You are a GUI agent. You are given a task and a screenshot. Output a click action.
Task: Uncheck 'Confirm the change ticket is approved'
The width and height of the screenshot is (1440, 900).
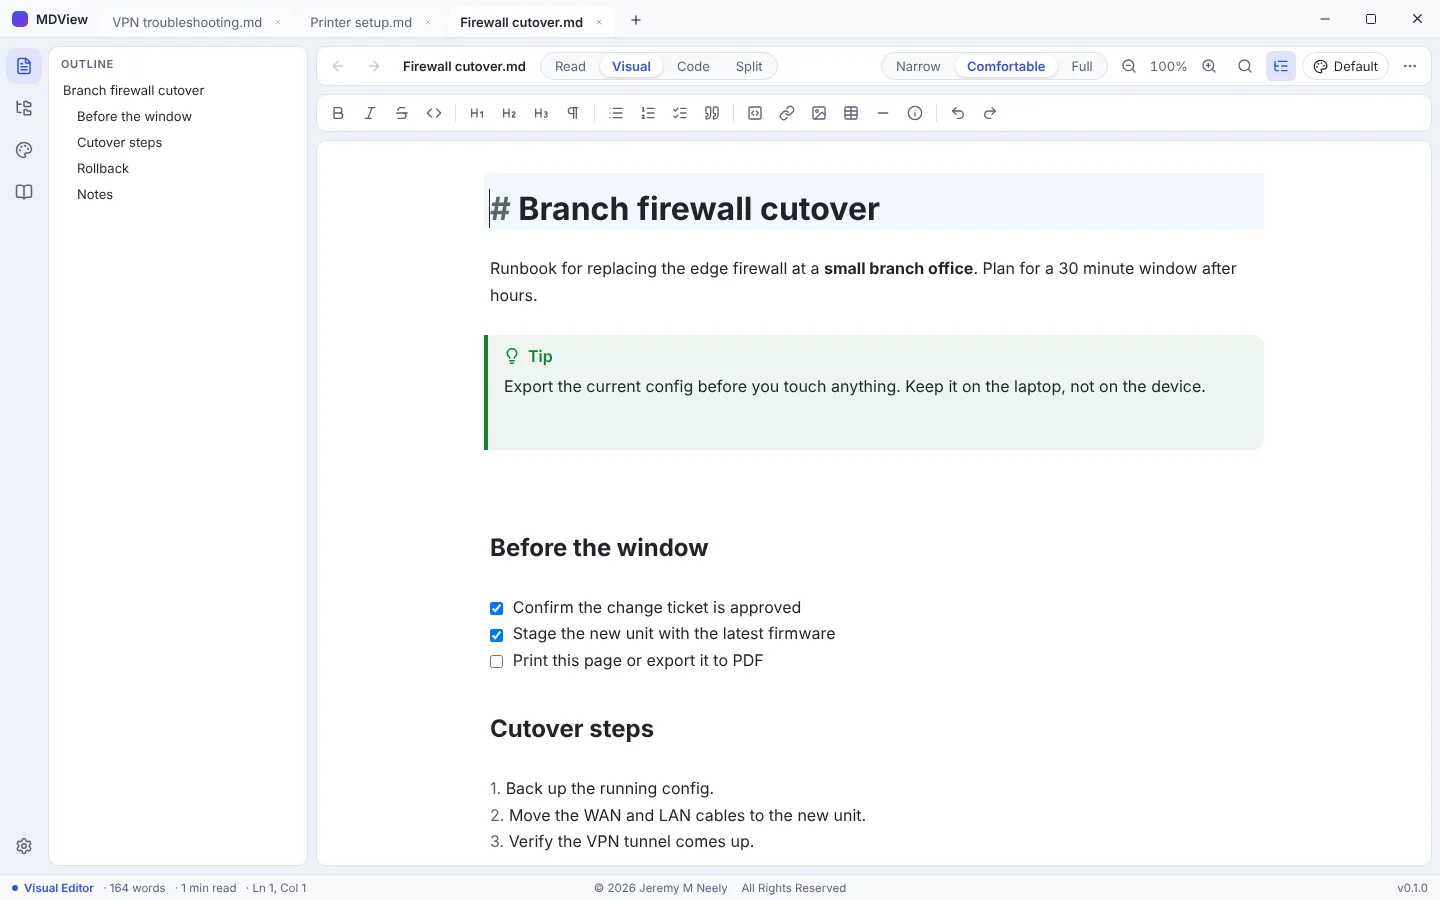click(x=496, y=608)
